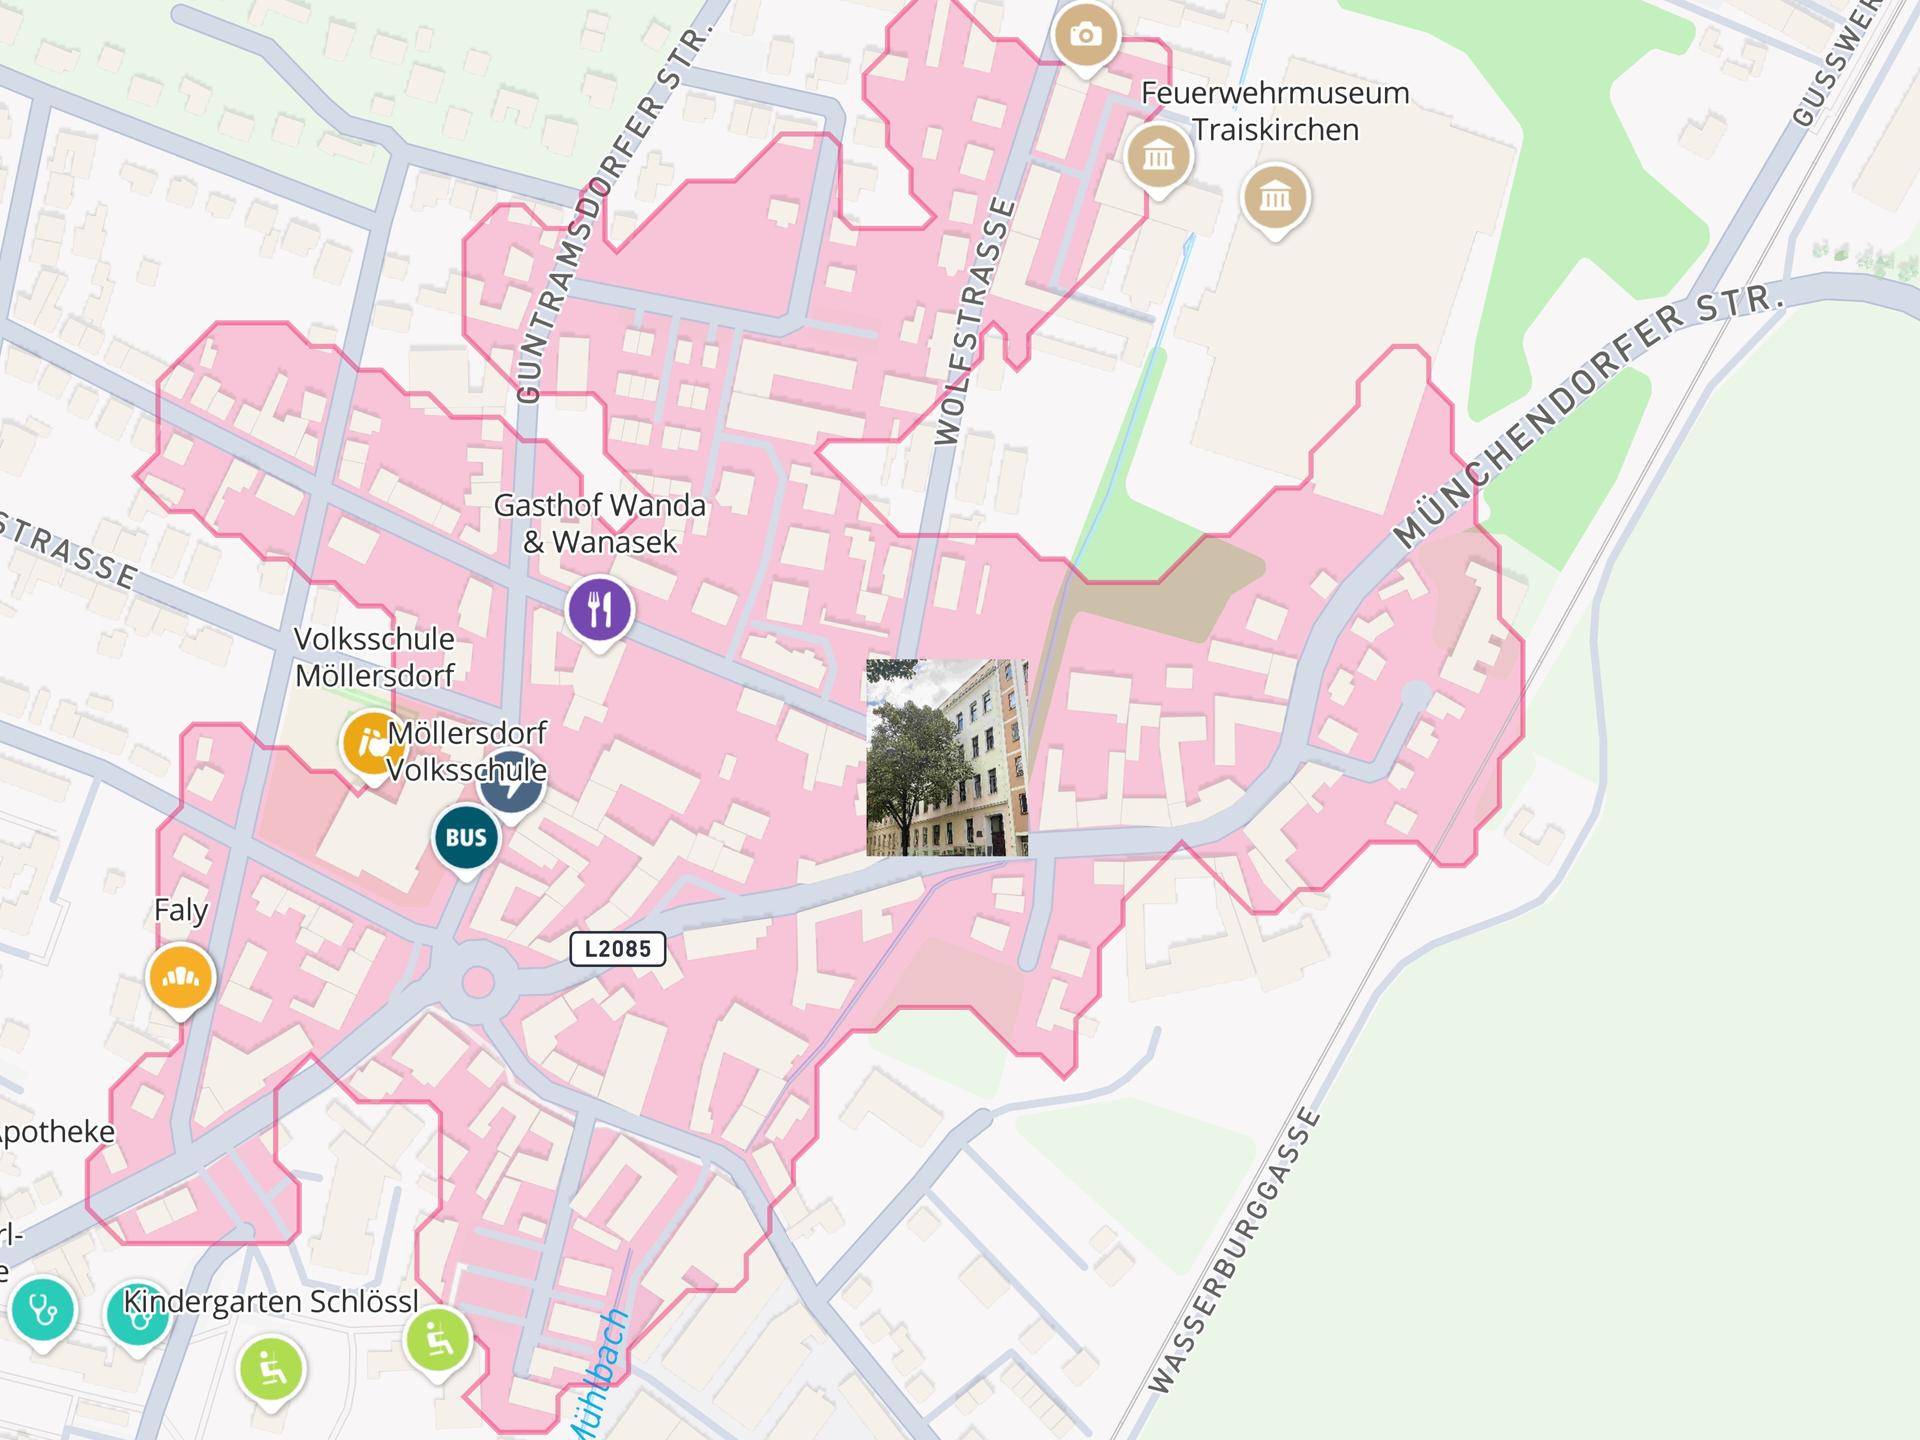Click the WASSERBURGGASSE street name
This screenshot has width=1920, height=1440.
coord(1235,1250)
